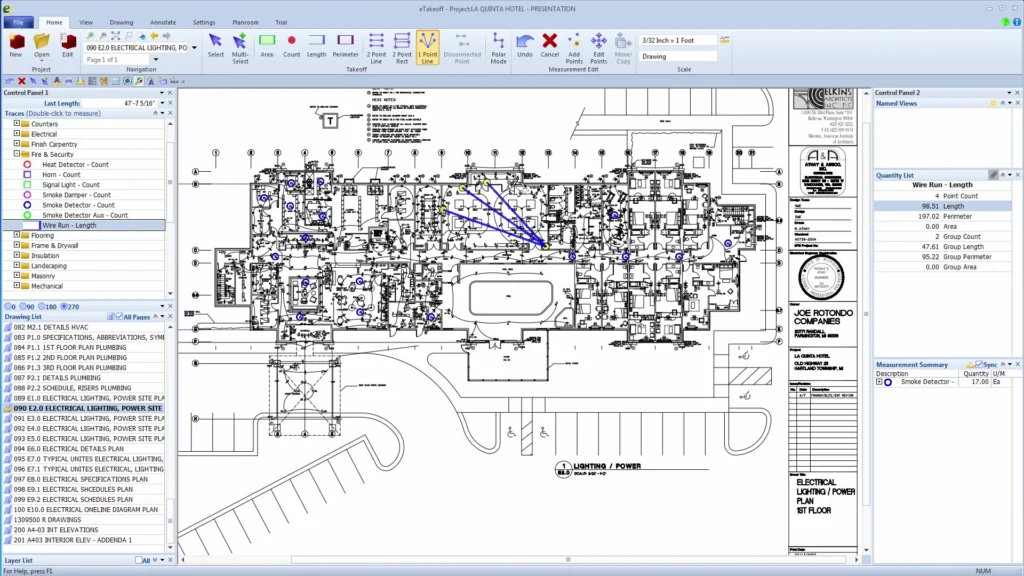The width and height of the screenshot is (1024, 576).
Task: Click the Horn - Count purple square swatch
Action: 27,174
